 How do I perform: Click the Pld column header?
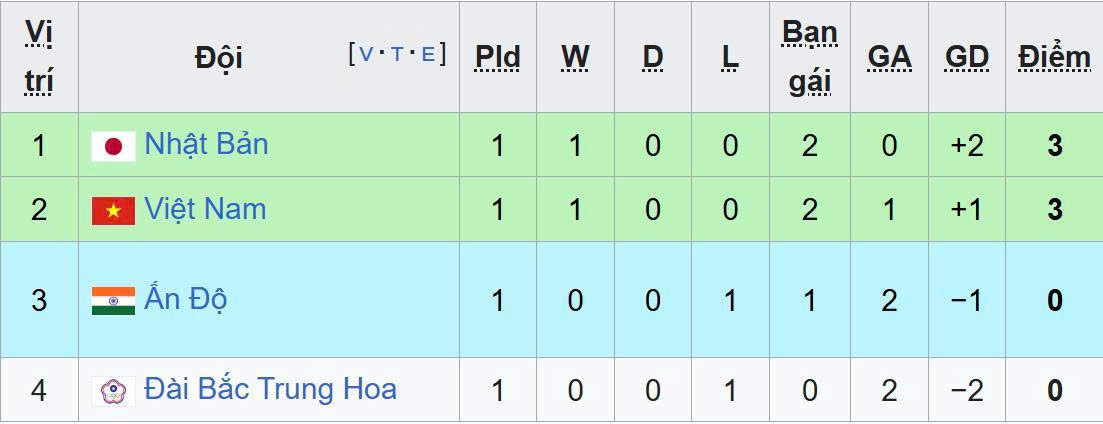[x=497, y=58]
